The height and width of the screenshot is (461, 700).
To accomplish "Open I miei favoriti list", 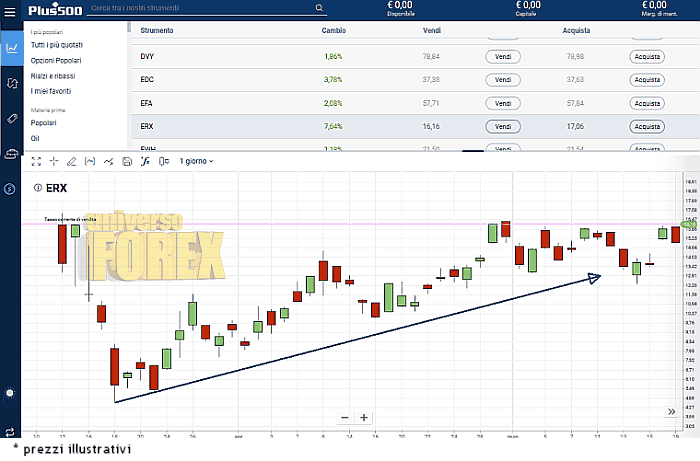I will [x=54, y=91].
